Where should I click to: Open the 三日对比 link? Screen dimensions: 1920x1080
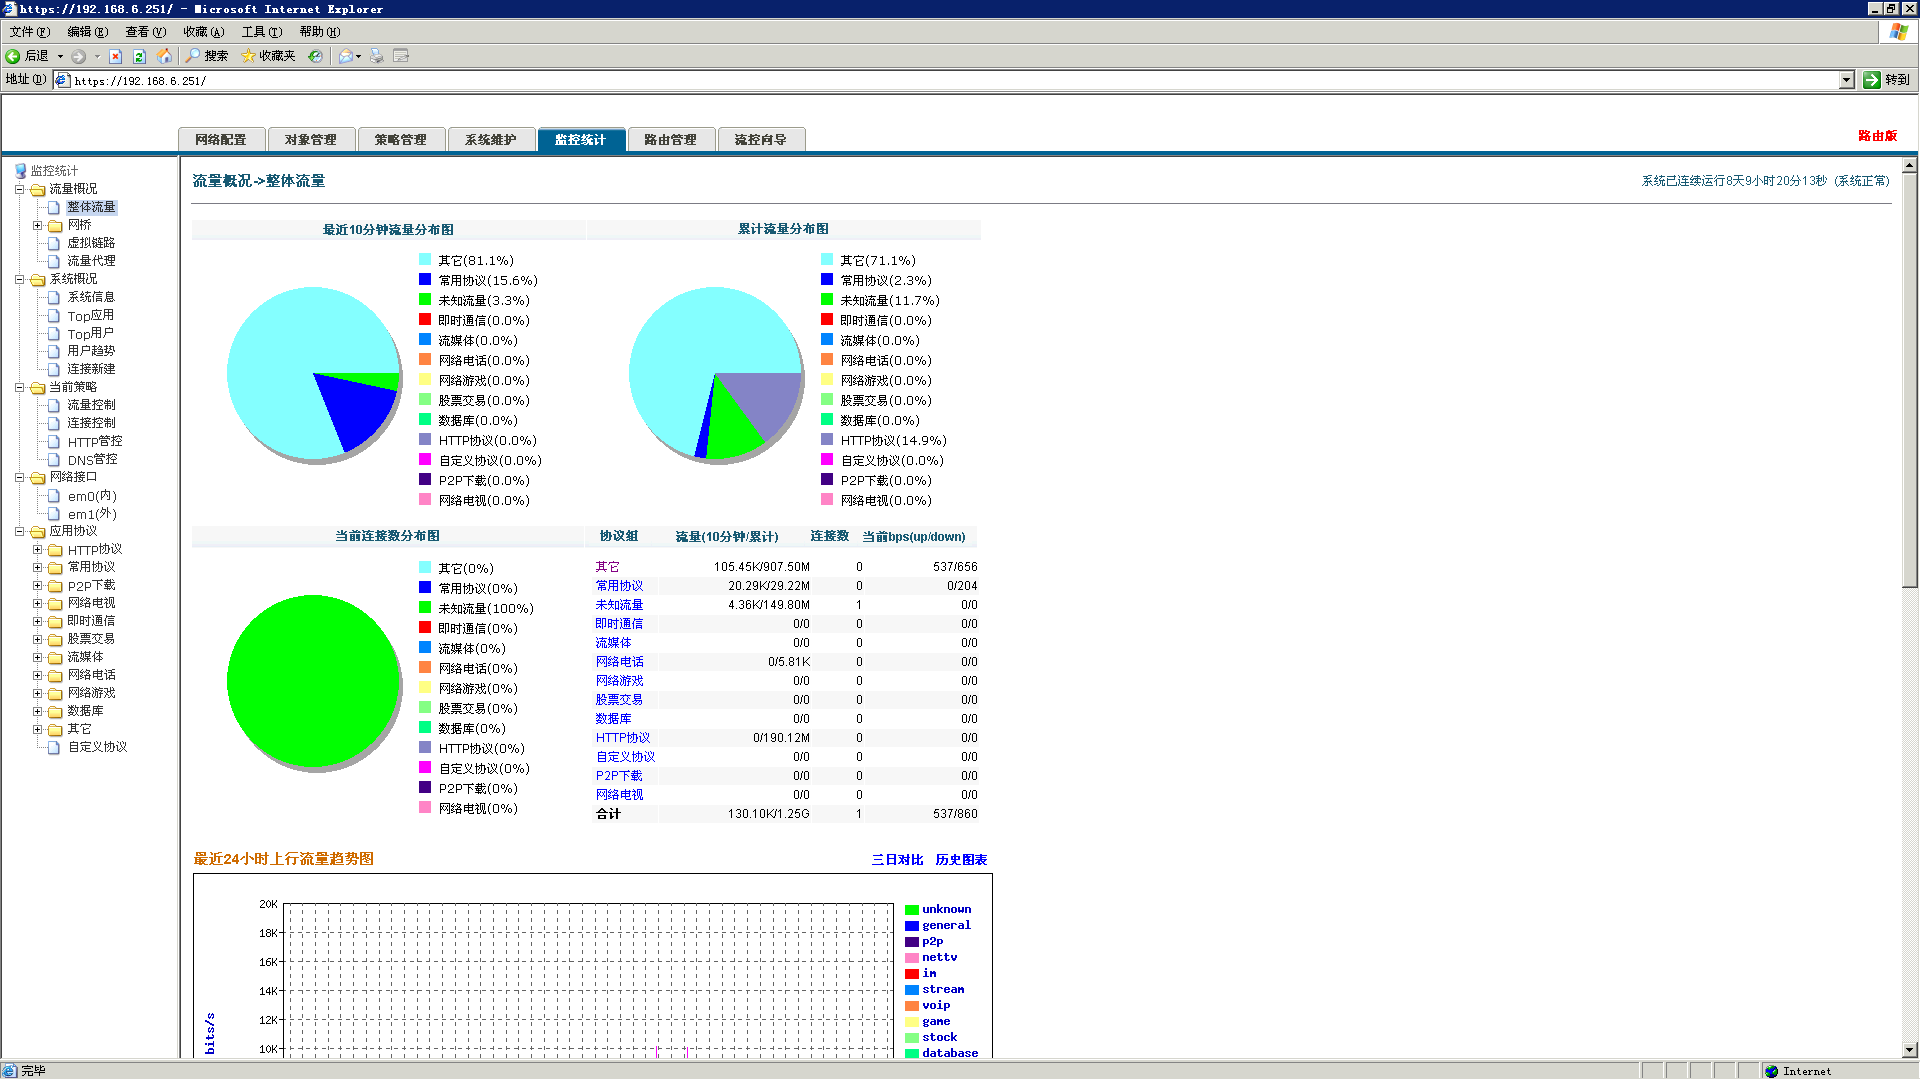tap(897, 860)
